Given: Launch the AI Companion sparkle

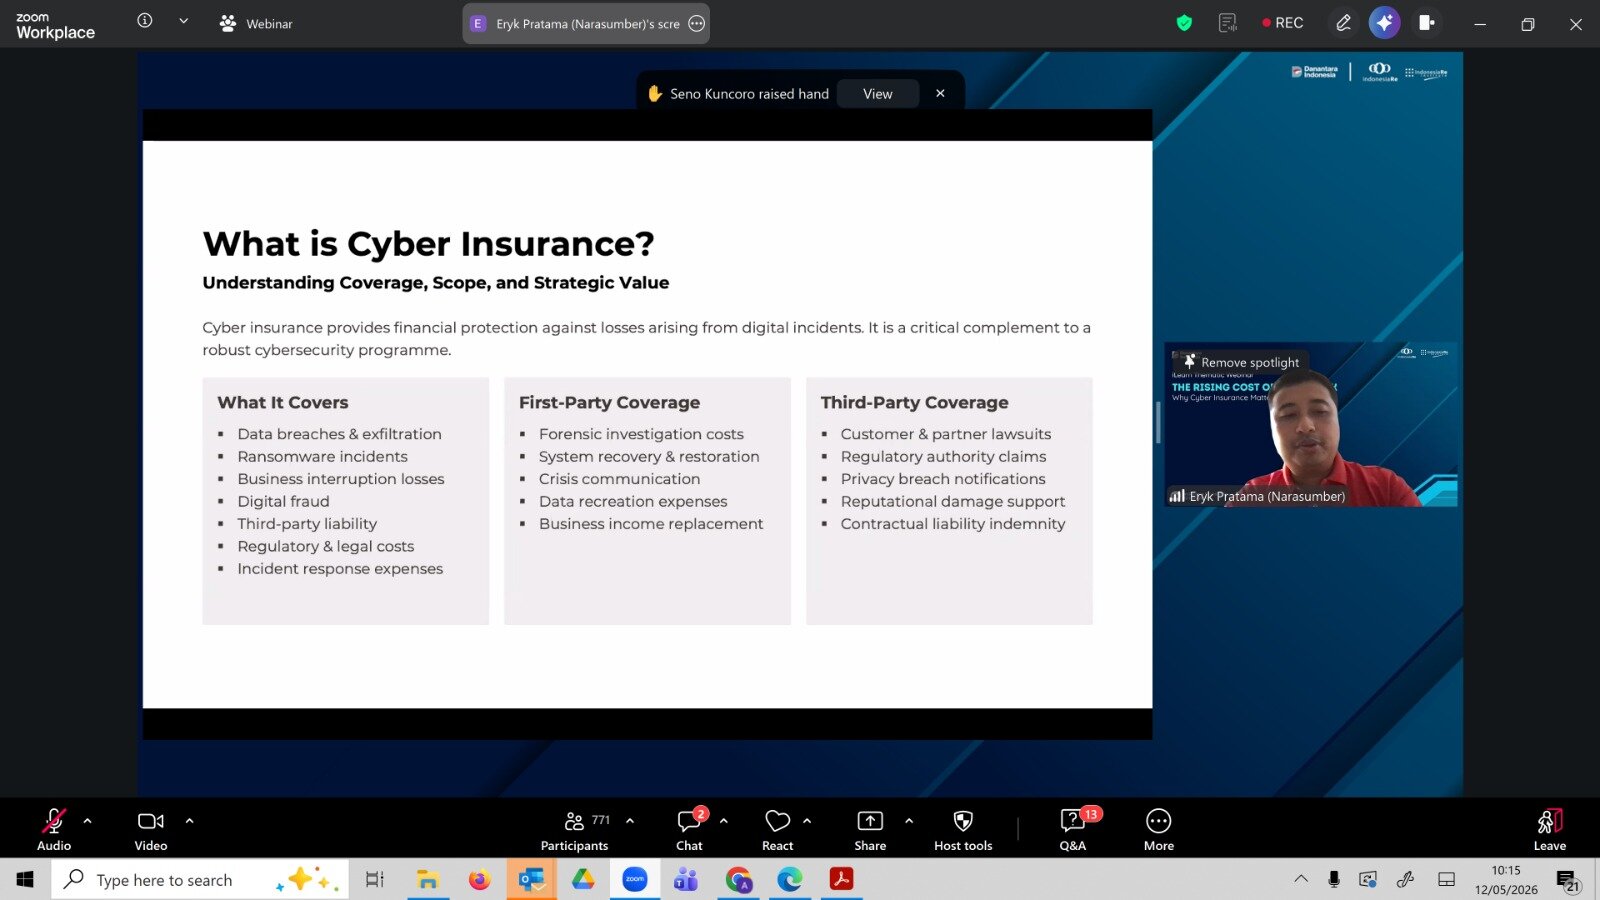Looking at the screenshot, I should point(1385,23).
